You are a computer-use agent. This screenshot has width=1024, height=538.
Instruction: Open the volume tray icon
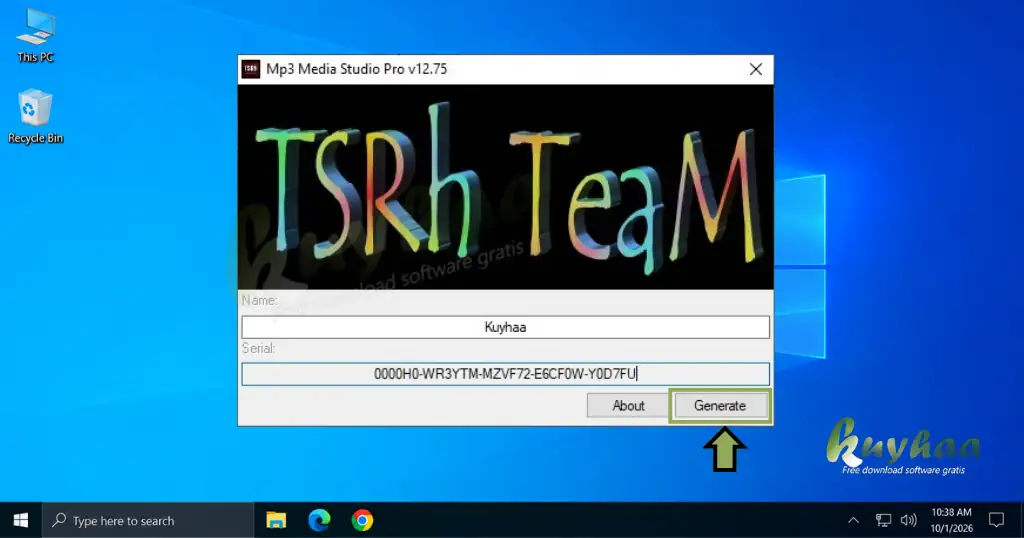[x=908, y=520]
